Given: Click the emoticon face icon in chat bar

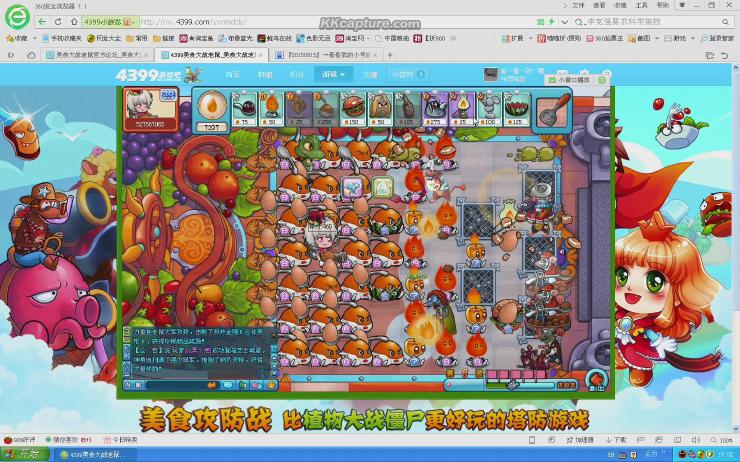Looking at the screenshot, I should [x=271, y=385].
